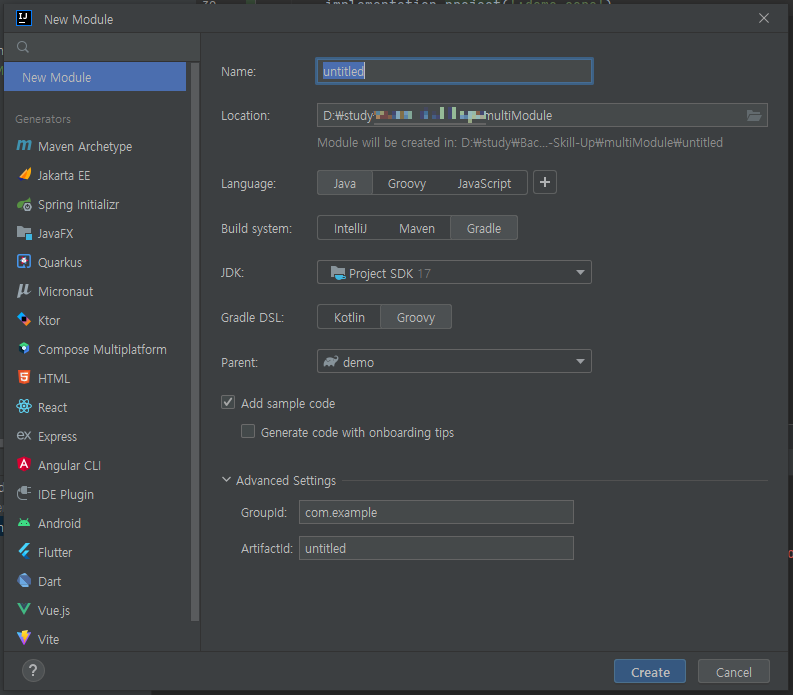Enable Generate code with onboarding tips
The width and height of the screenshot is (793, 695).
pos(248,431)
